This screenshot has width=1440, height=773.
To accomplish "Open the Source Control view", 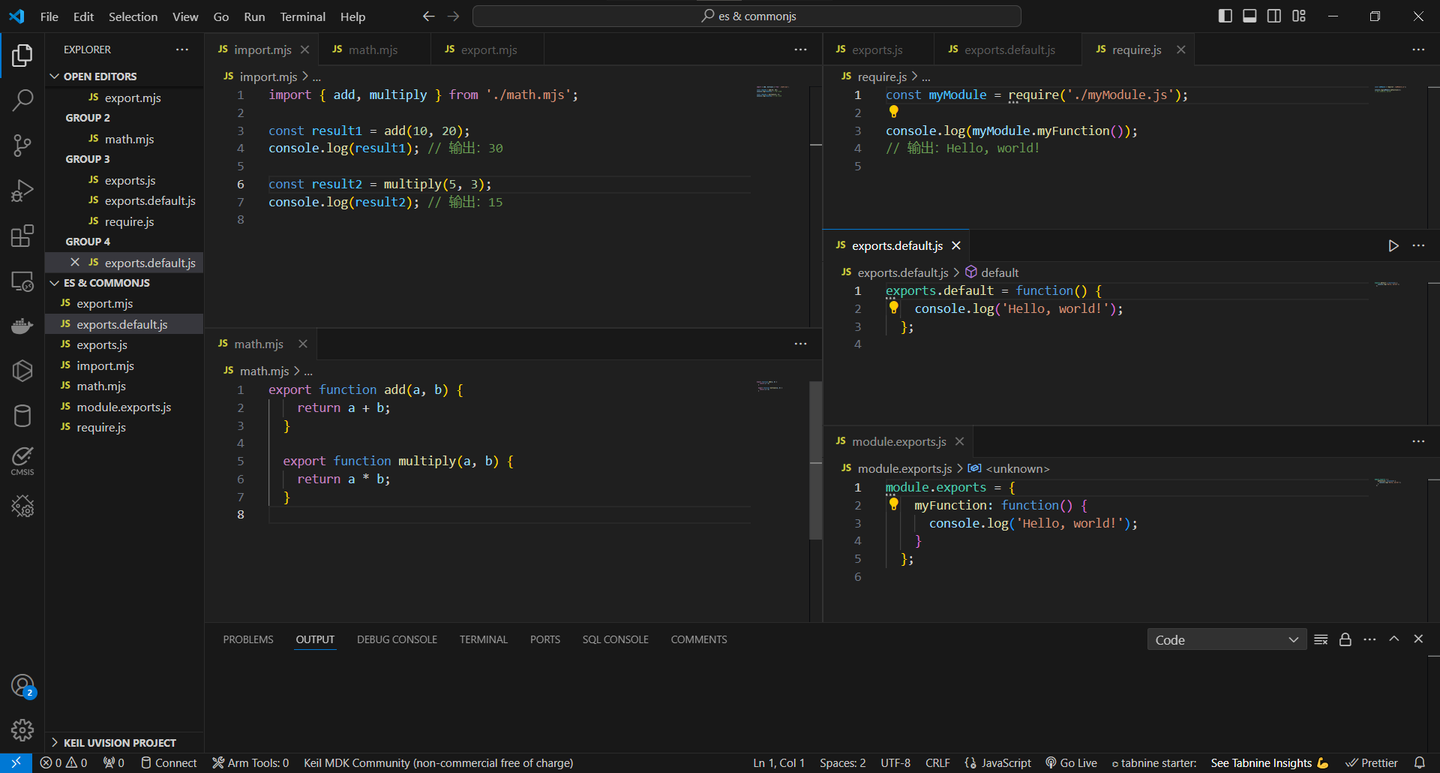I will coord(22,146).
